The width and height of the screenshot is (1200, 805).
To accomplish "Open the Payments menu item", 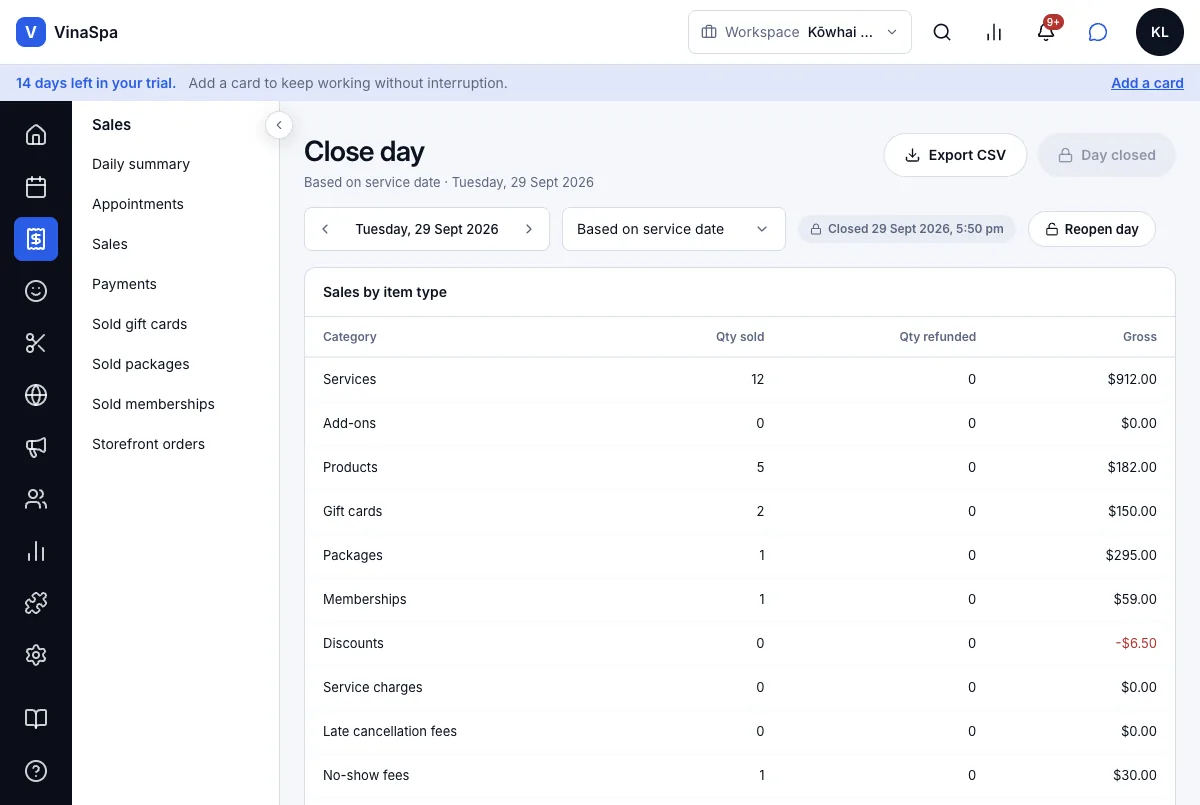I will [x=124, y=284].
